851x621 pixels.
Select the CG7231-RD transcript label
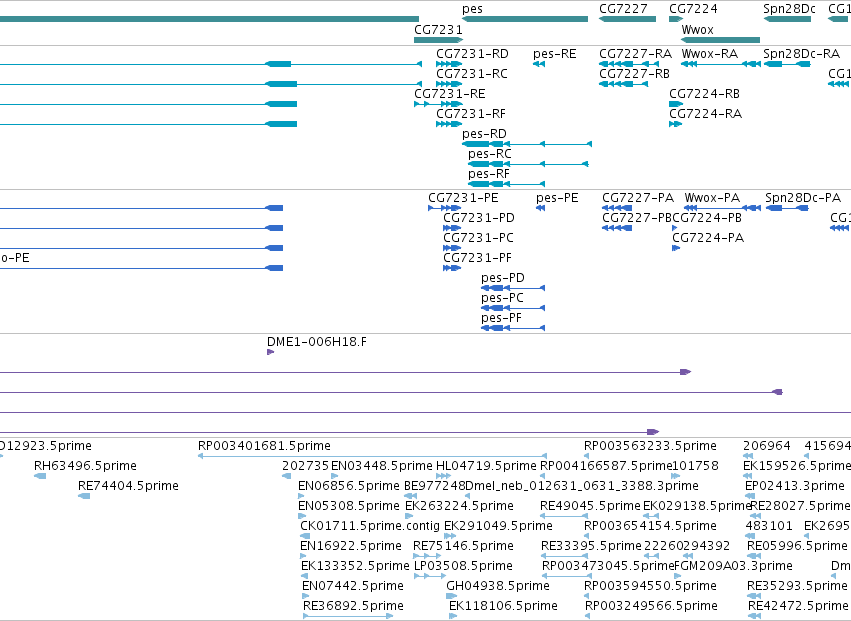(472, 54)
